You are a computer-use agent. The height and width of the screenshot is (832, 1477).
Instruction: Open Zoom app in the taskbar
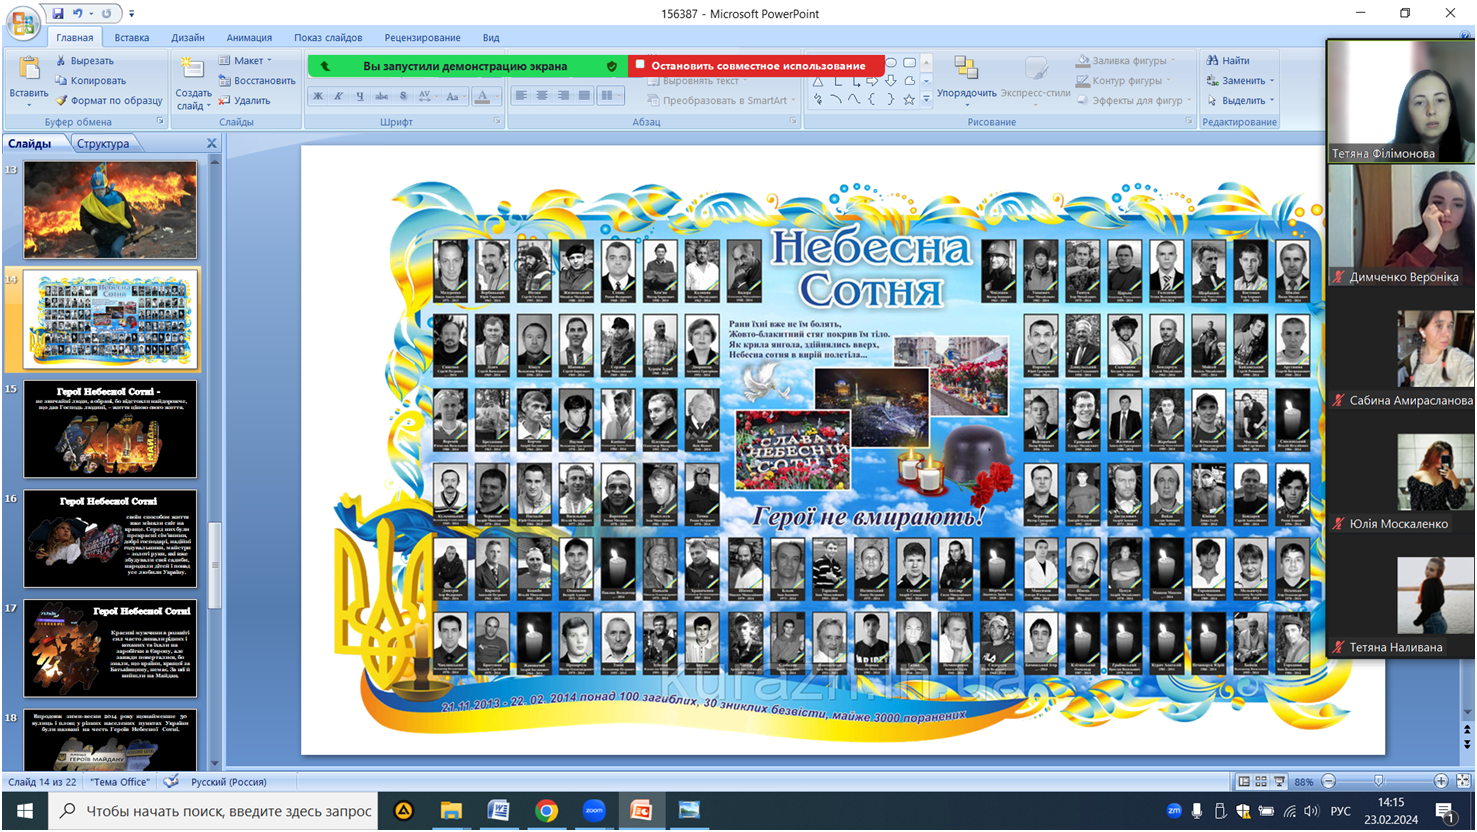(x=594, y=811)
